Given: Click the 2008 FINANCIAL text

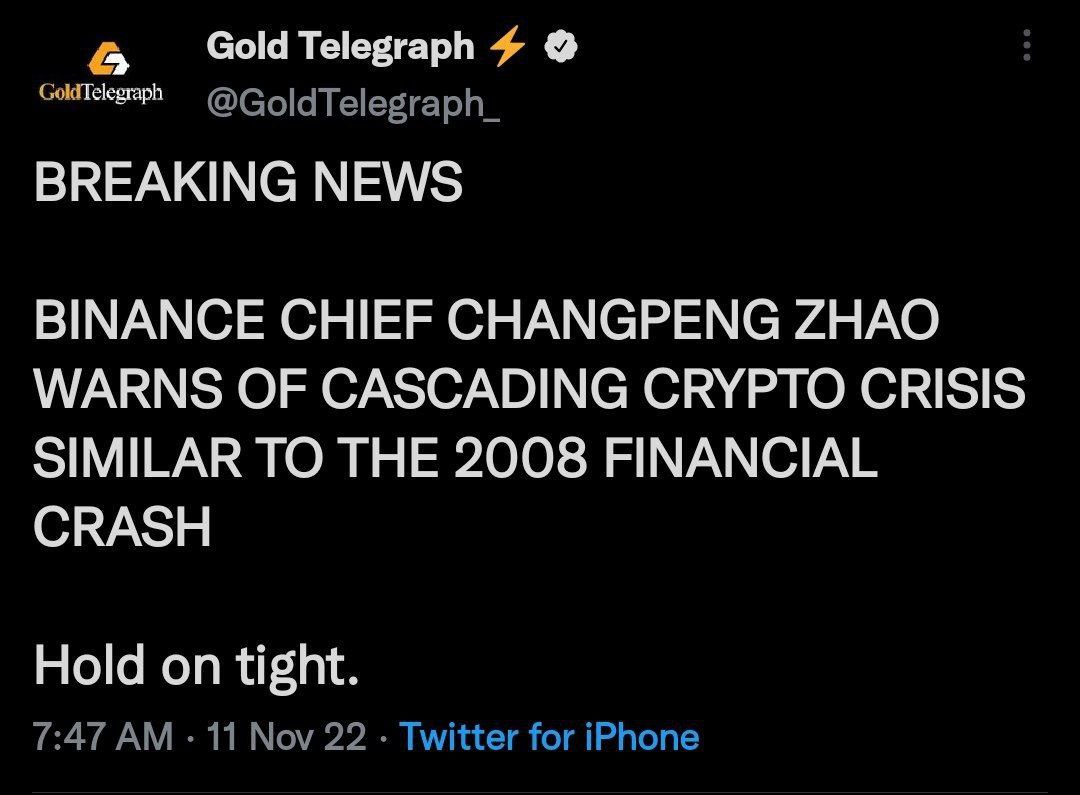Looking at the screenshot, I should coord(665,457).
